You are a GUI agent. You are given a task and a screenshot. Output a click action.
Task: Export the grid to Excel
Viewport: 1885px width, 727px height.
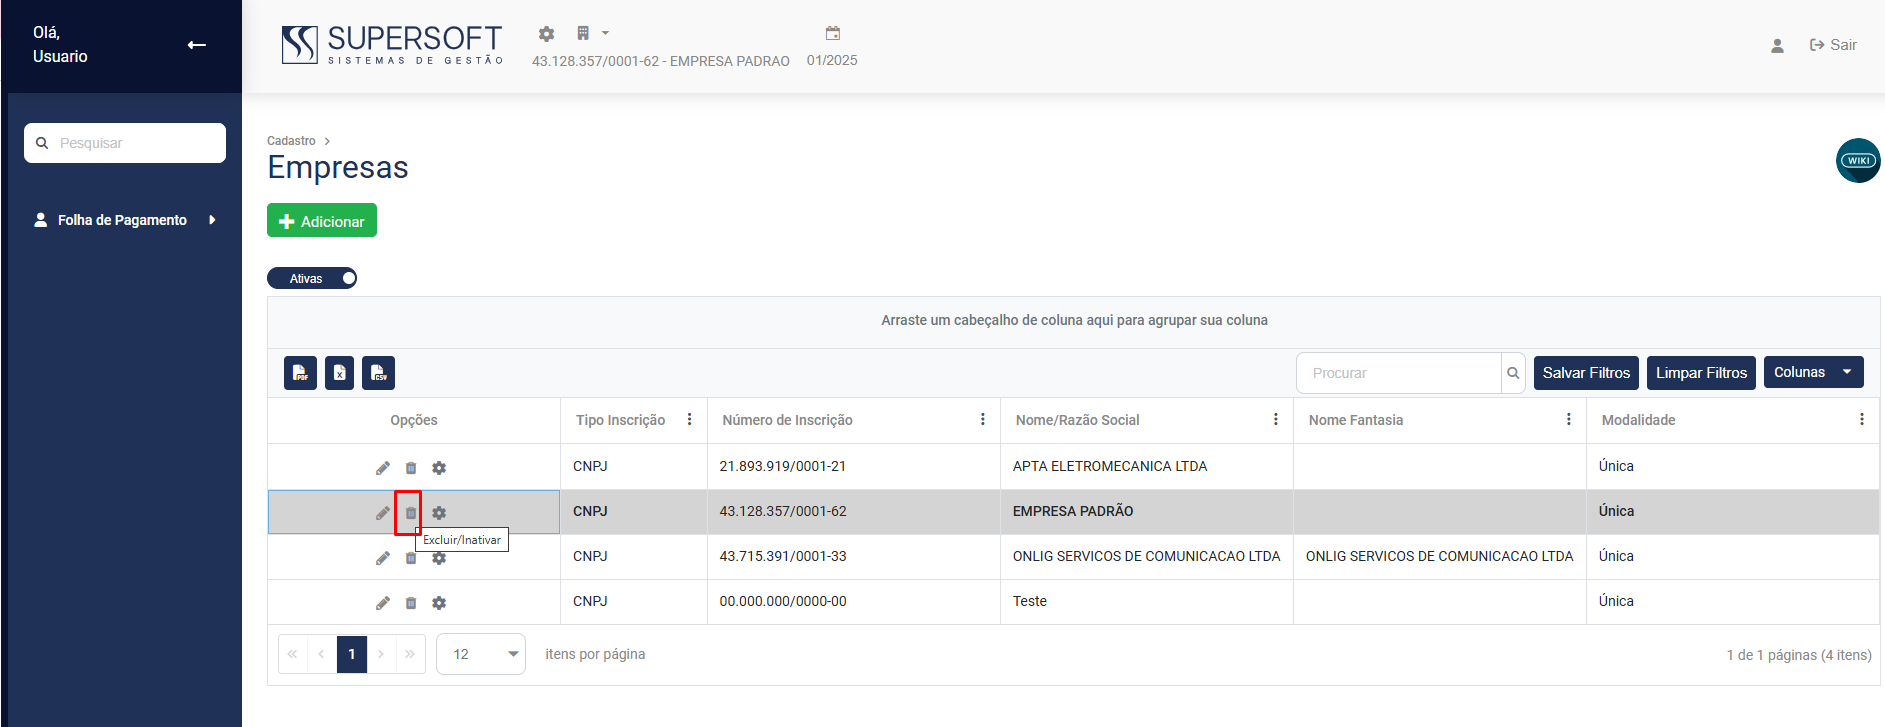(x=339, y=373)
